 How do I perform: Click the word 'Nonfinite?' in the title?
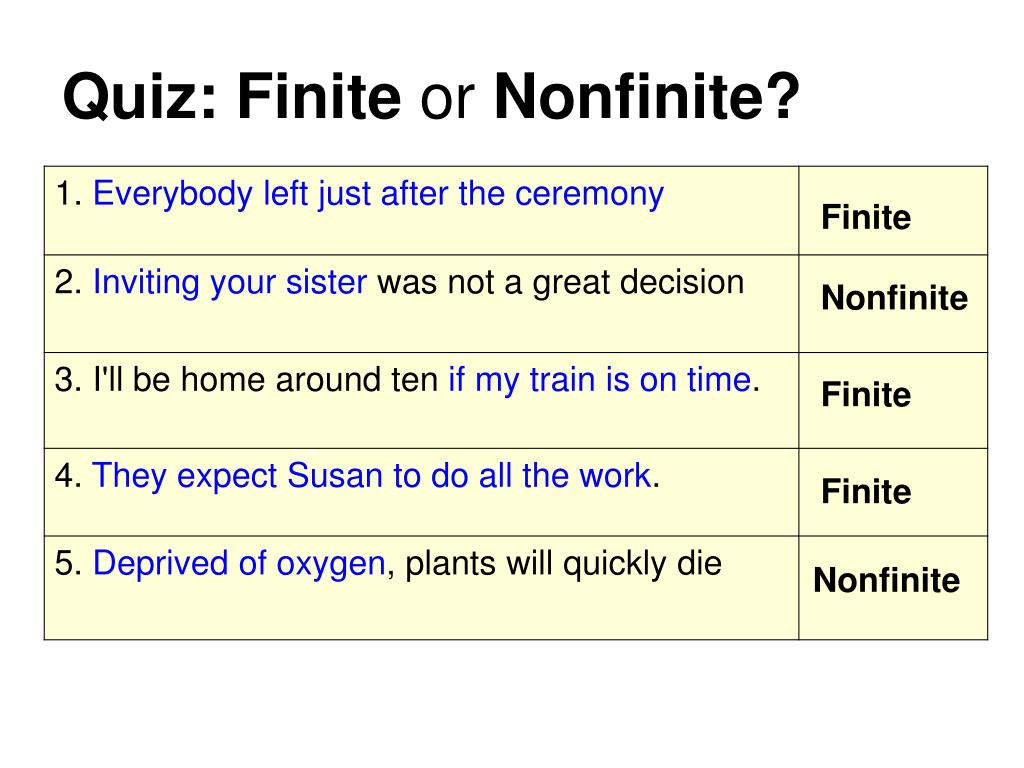coord(647,97)
